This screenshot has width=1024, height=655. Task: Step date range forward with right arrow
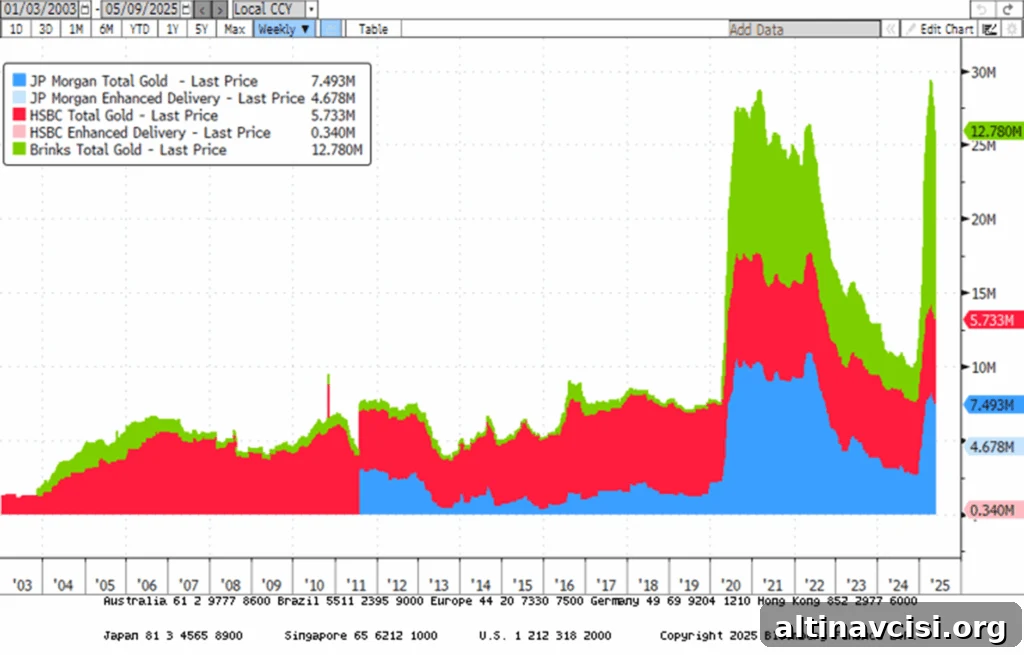[220, 9]
